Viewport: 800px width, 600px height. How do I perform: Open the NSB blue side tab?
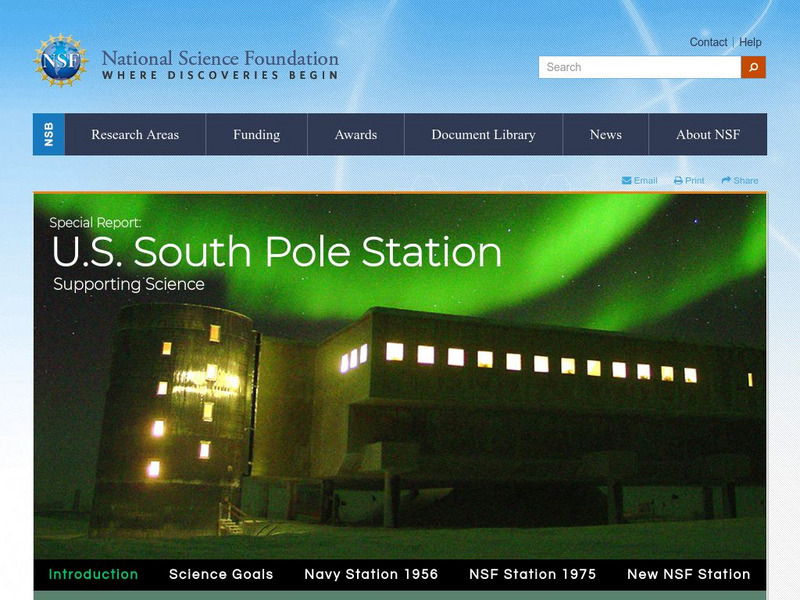[x=49, y=135]
